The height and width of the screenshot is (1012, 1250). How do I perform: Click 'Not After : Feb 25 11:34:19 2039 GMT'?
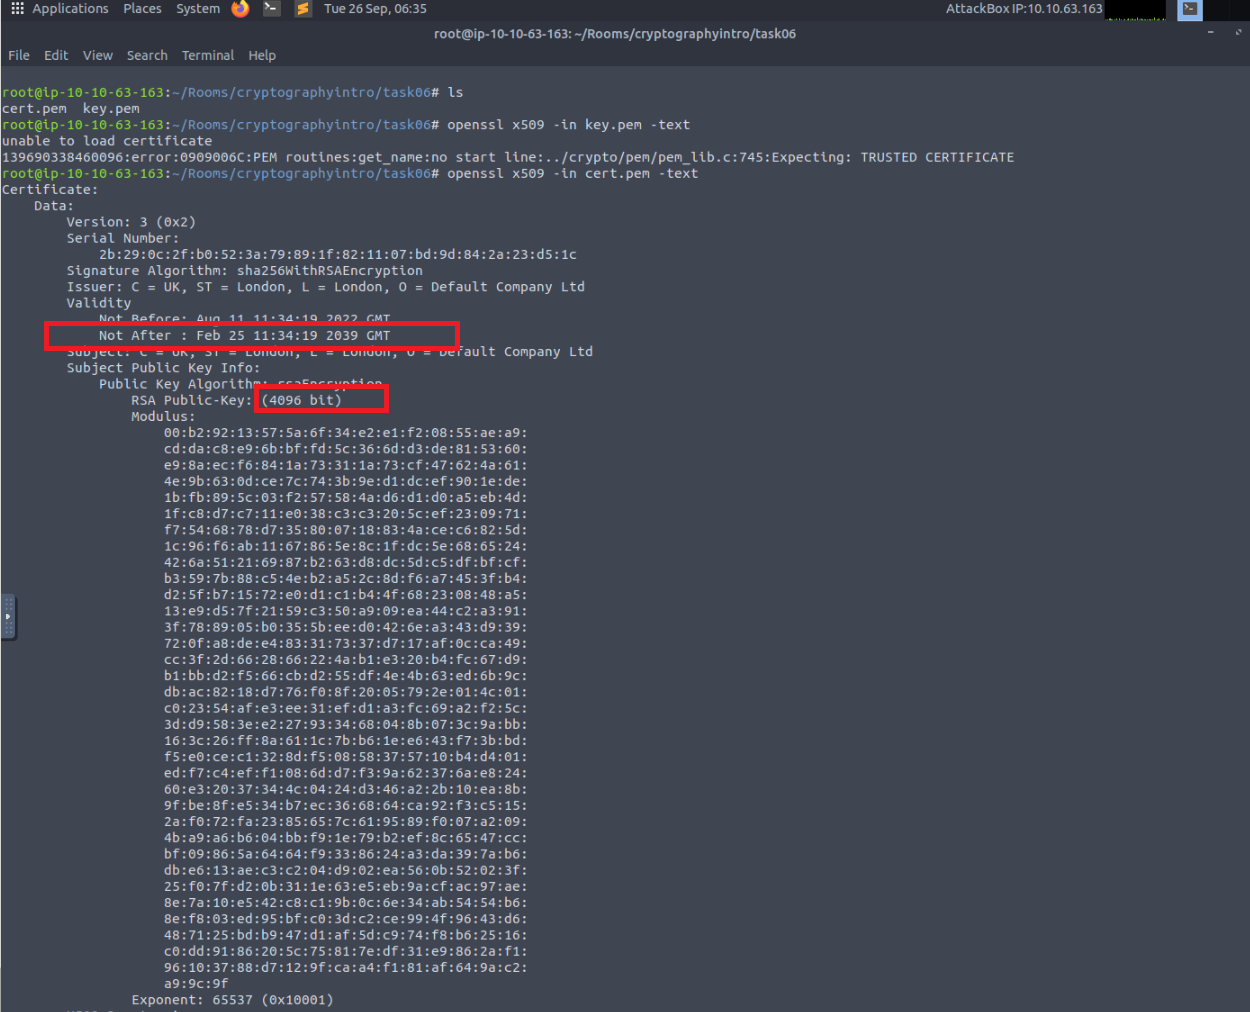pyautogui.click(x=244, y=335)
